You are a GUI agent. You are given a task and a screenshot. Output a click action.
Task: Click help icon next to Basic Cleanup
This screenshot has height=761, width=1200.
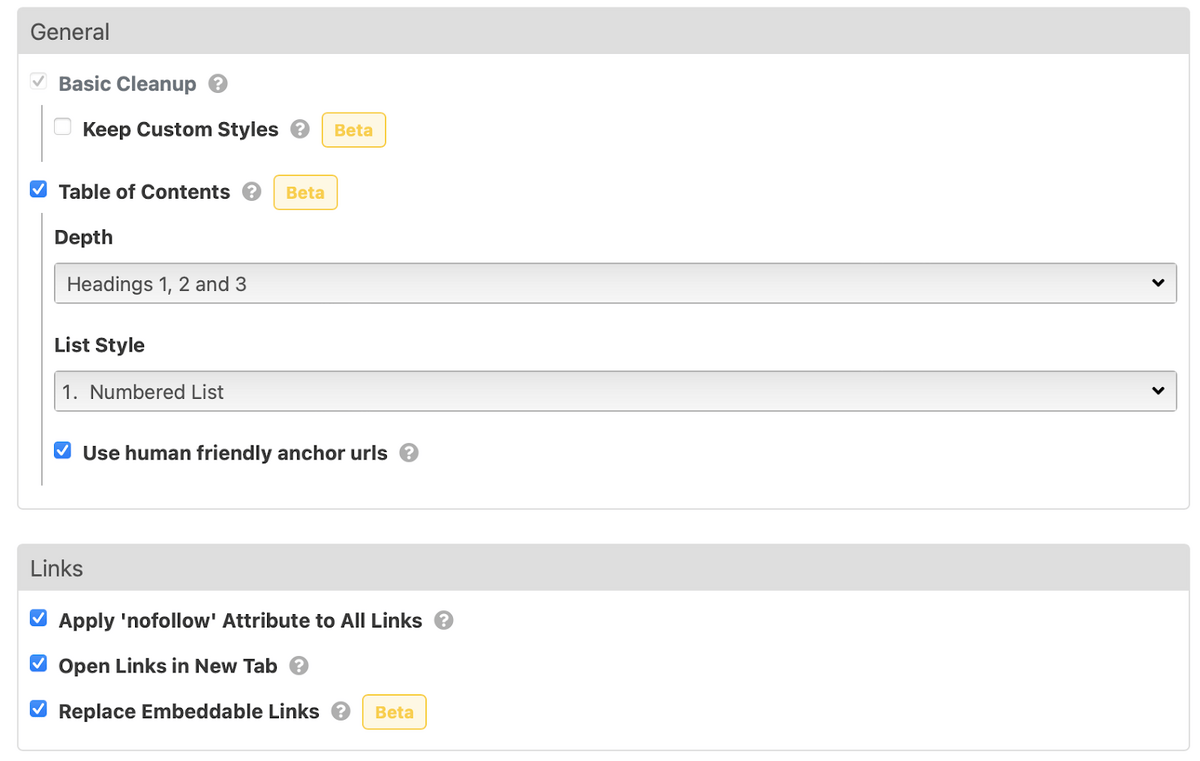tap(218, 84)
